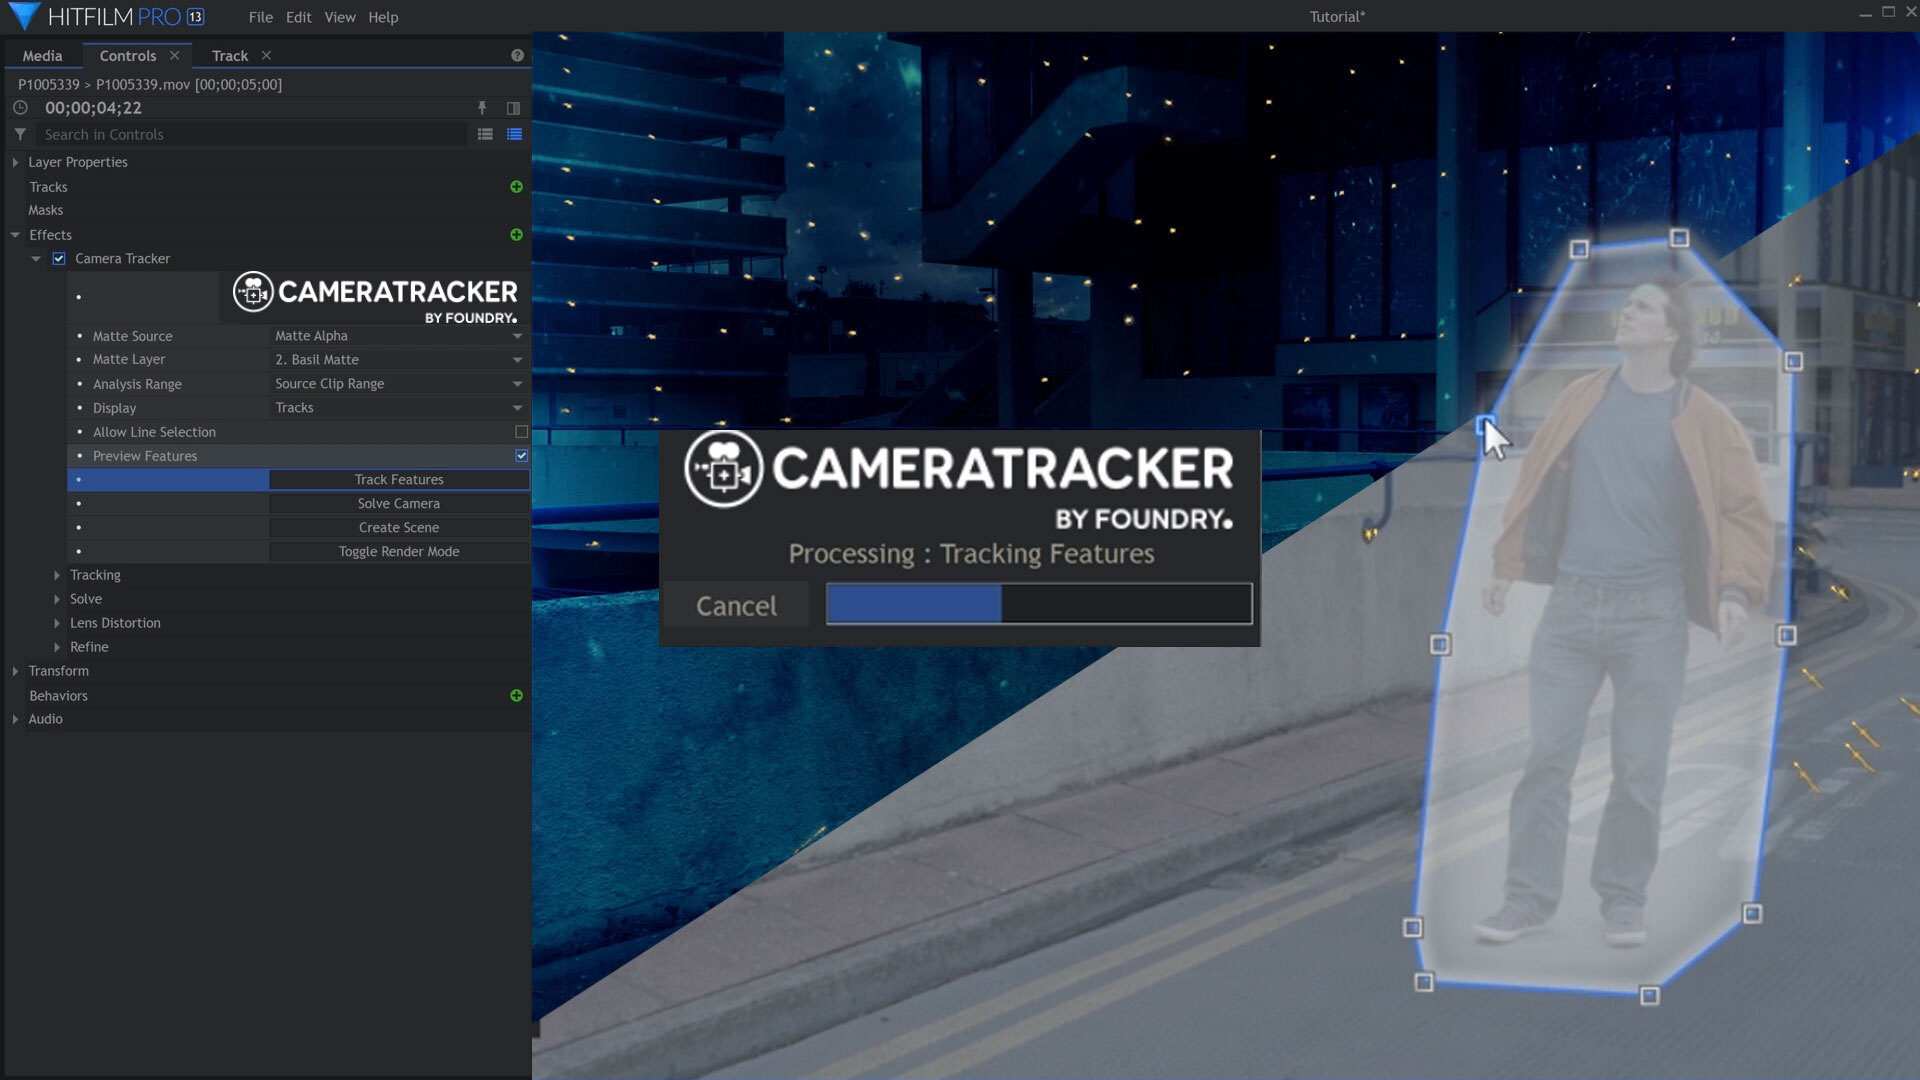Click the filter funnel icon
This screenshot has width=1920, height=1080.
(x=20, y=134)
